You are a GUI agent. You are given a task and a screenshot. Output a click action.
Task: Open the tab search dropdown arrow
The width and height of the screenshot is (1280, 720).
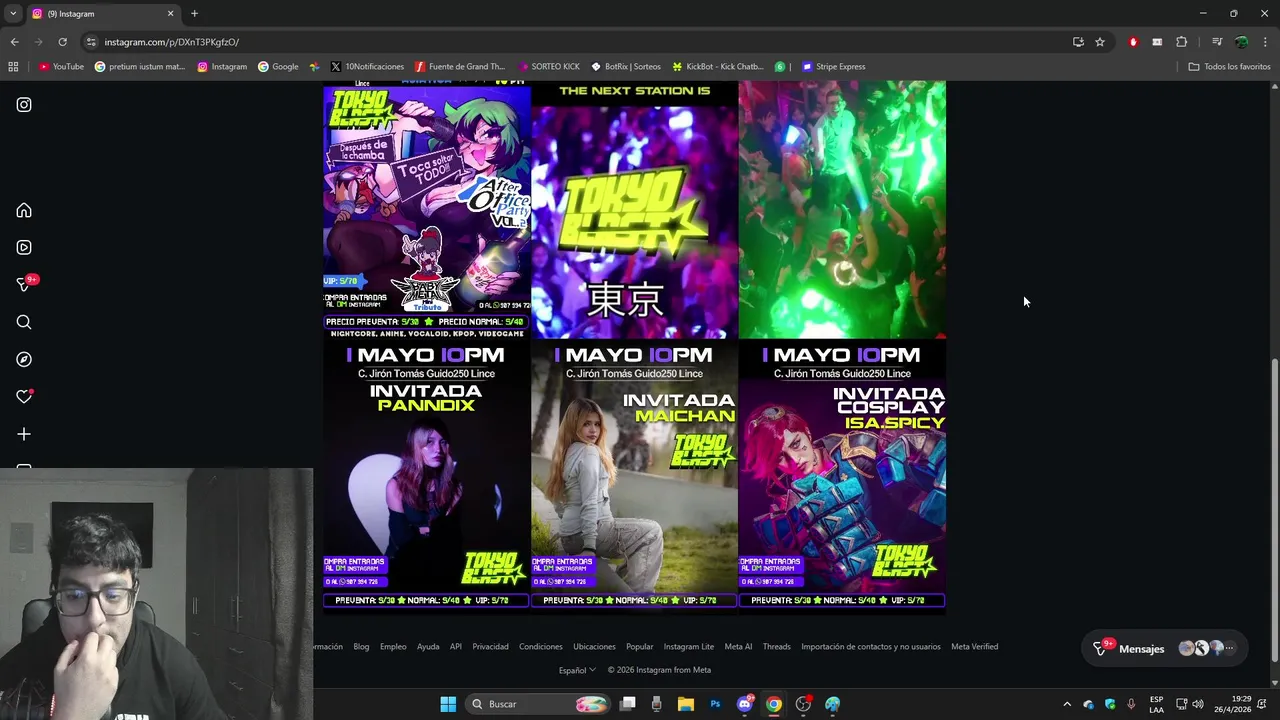point(13,14)
